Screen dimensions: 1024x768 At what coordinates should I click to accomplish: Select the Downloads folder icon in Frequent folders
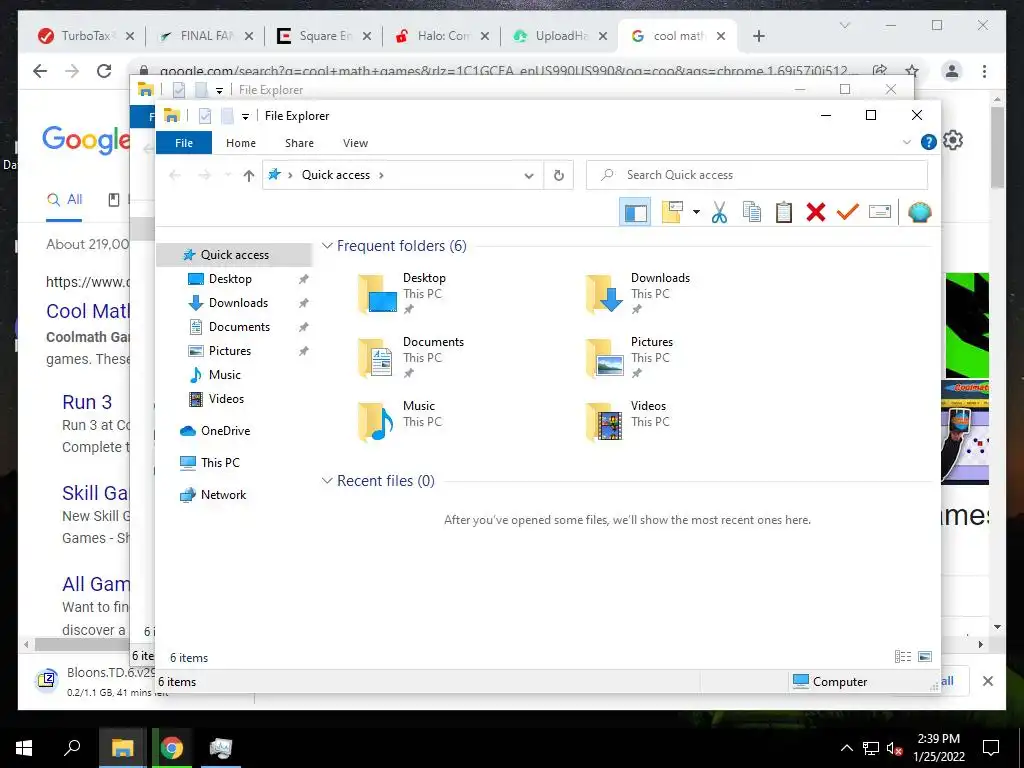(x=605, y=293)
